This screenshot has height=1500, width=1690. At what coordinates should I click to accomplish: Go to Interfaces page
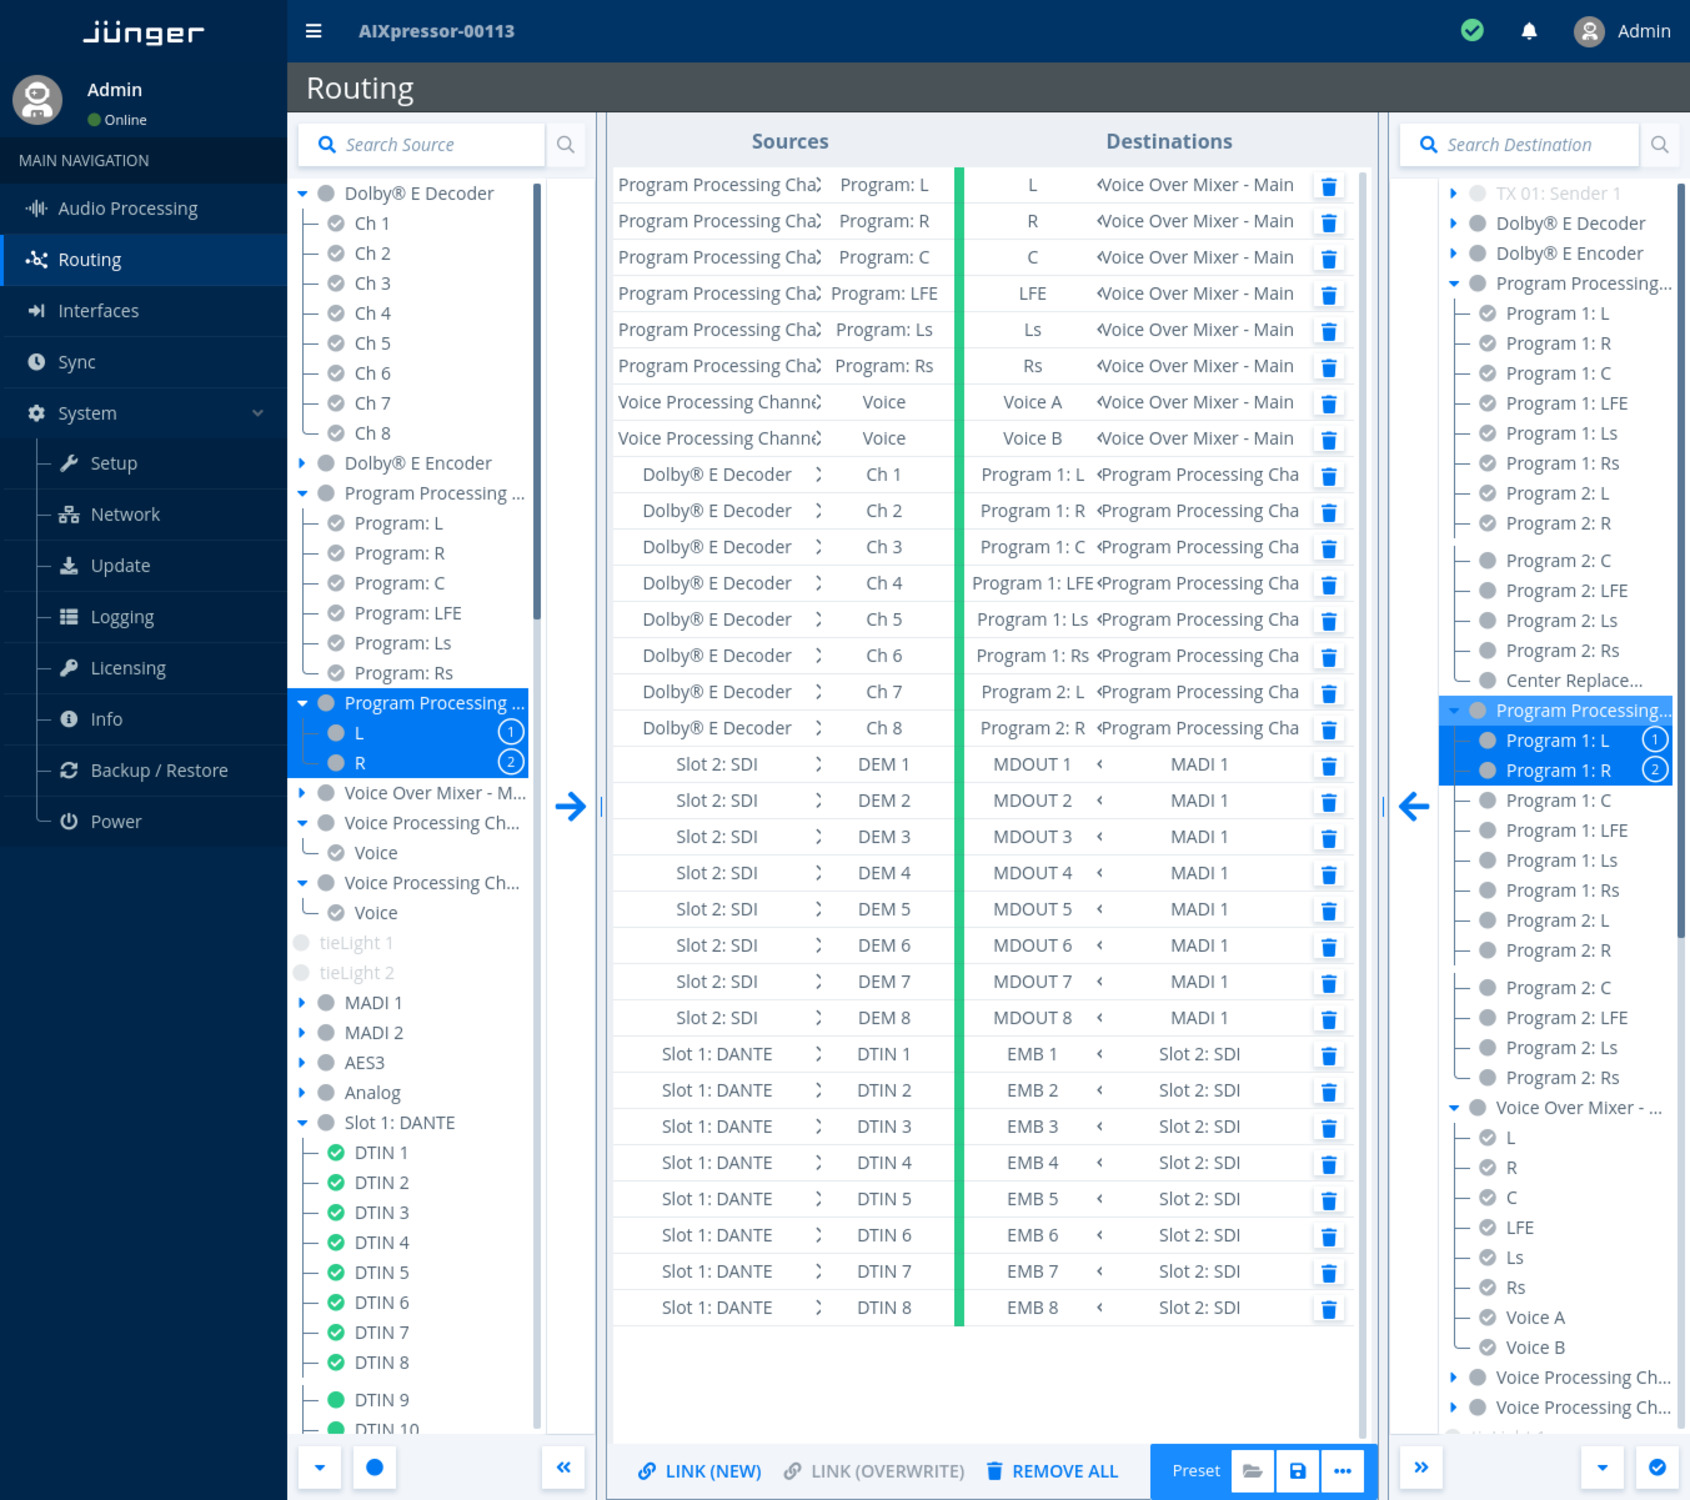pyautogui.click(x=98, y=311)
